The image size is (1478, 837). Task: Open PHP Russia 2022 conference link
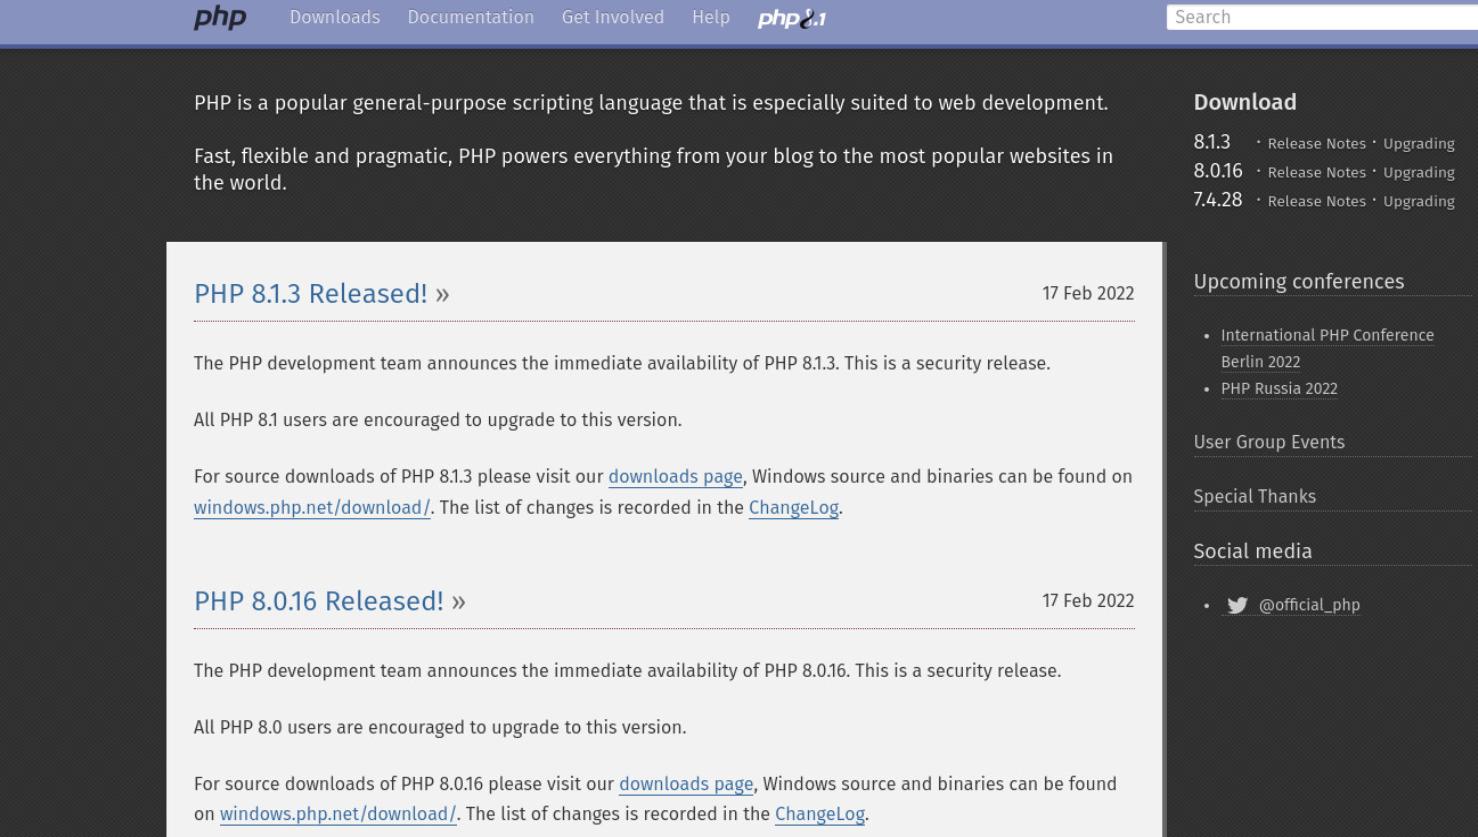1279,389
